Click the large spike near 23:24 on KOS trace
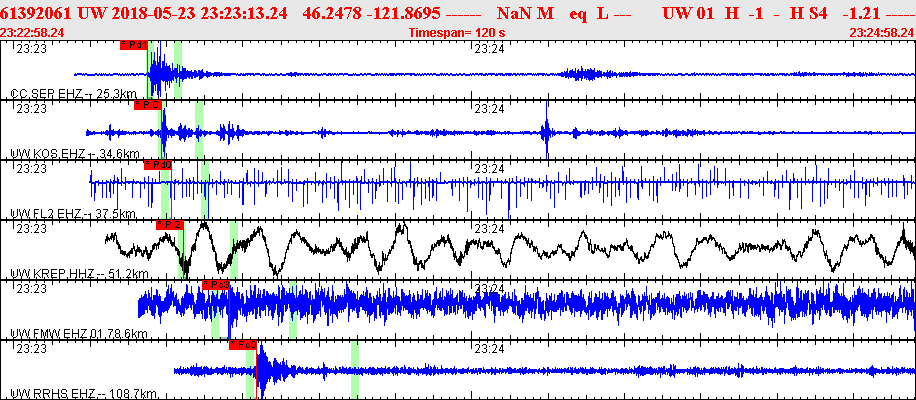The width and height of the screenshot is (916, 400). tap(546, 131)
